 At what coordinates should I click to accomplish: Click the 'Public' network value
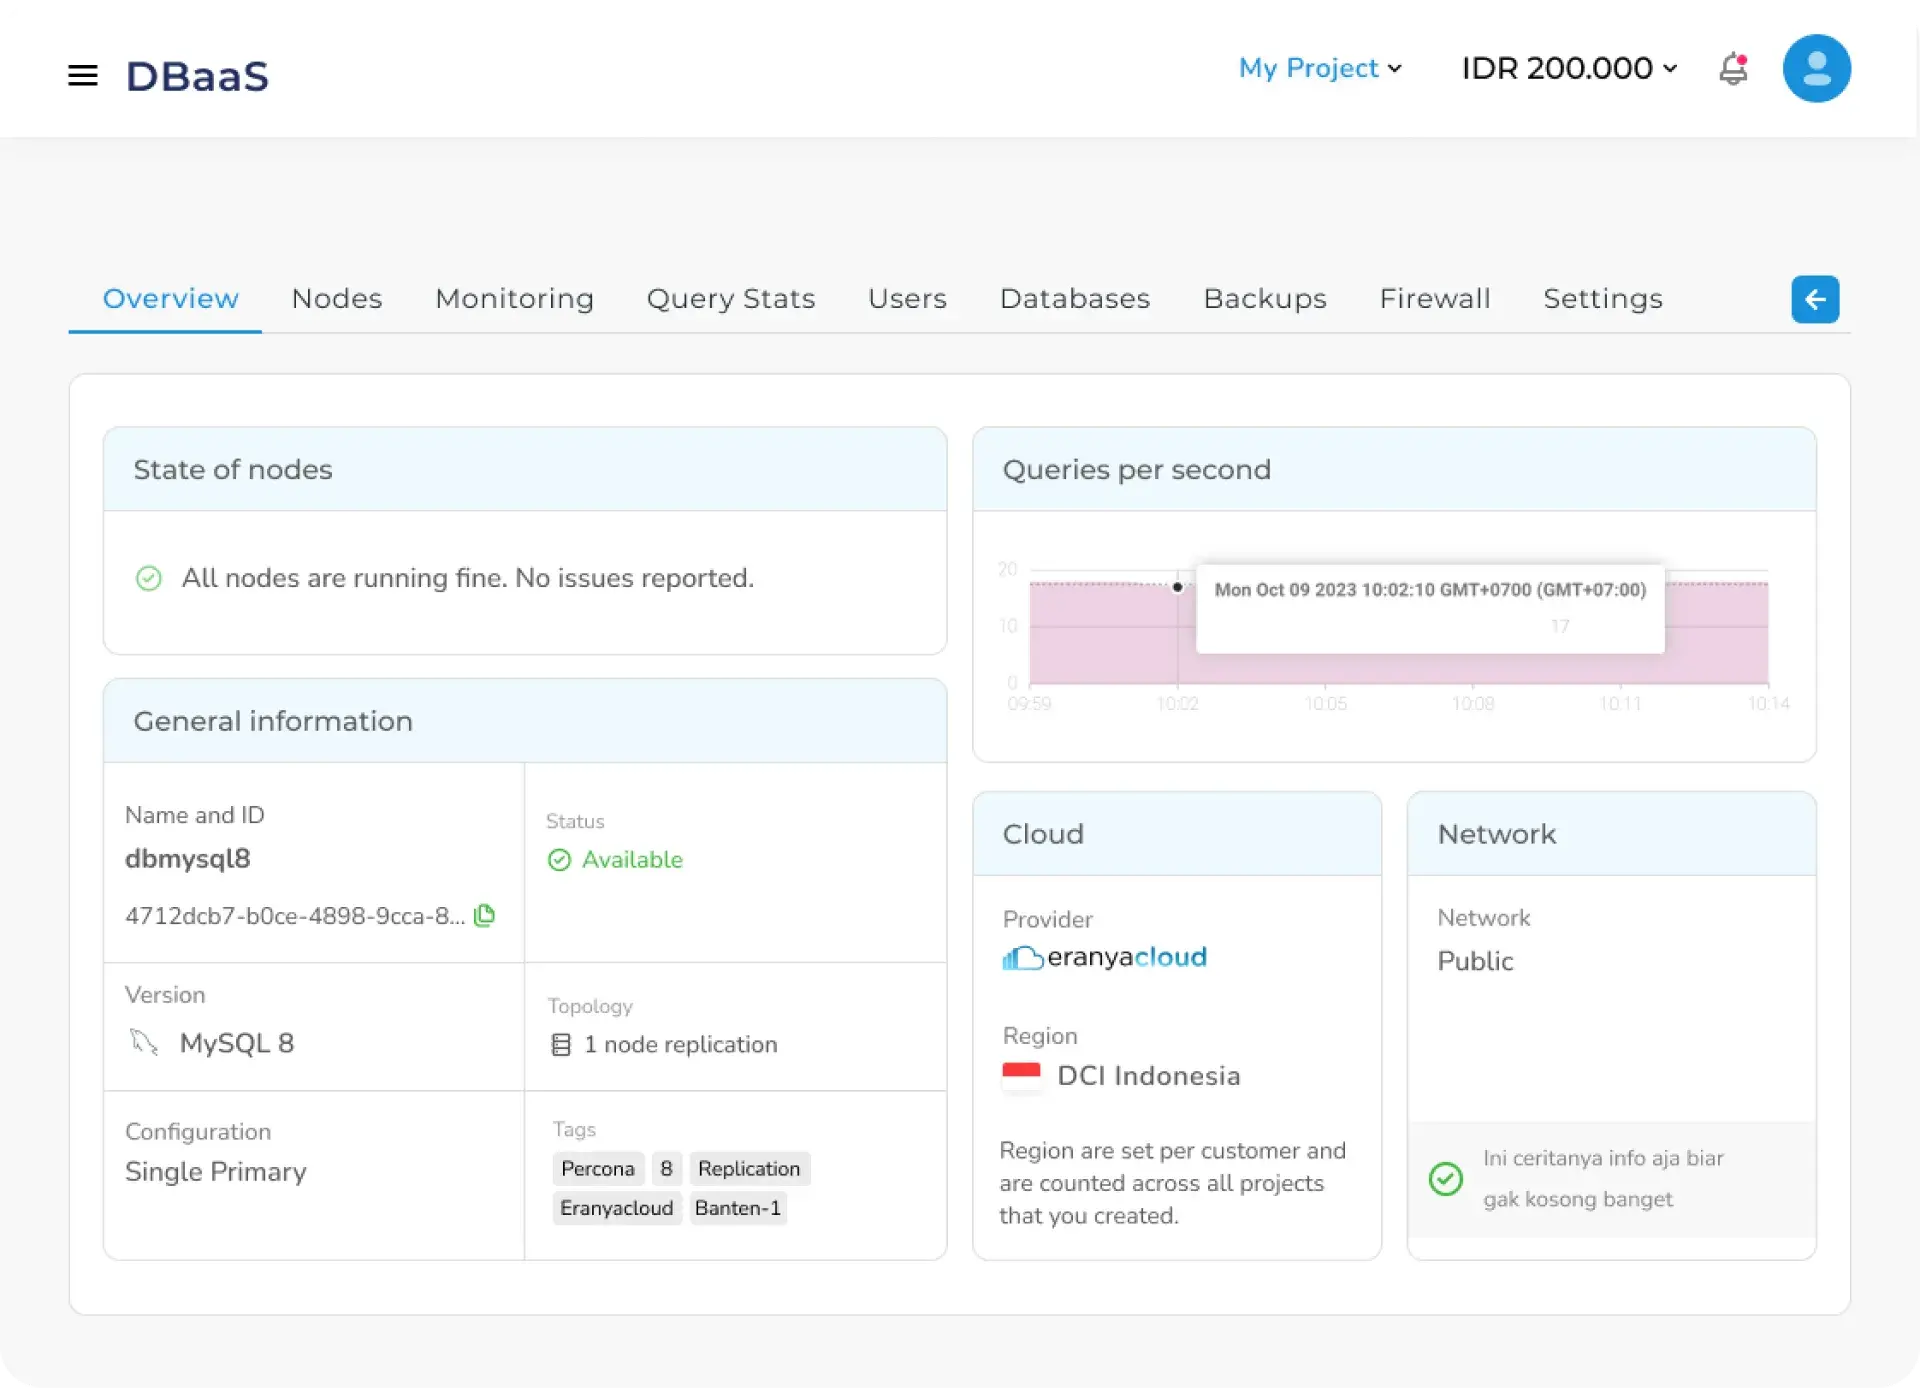point(1475,961)
